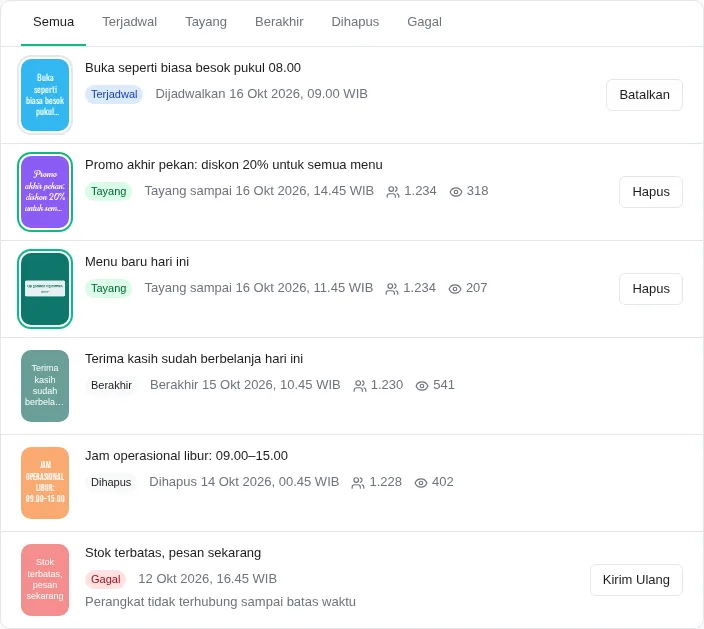Viewport: 704px width, 629px height.
Task: Switch to the Terjadwal tab
Action: (130, 22)
